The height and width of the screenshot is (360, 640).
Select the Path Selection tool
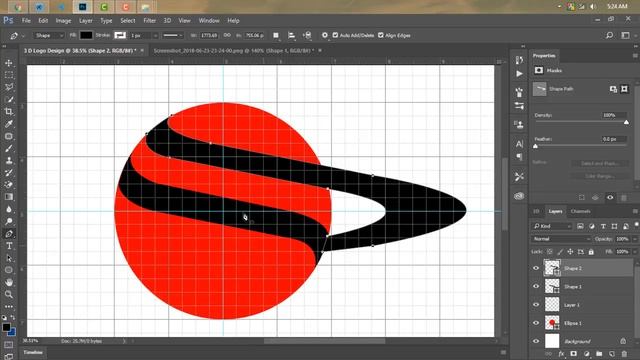[9, 258]
